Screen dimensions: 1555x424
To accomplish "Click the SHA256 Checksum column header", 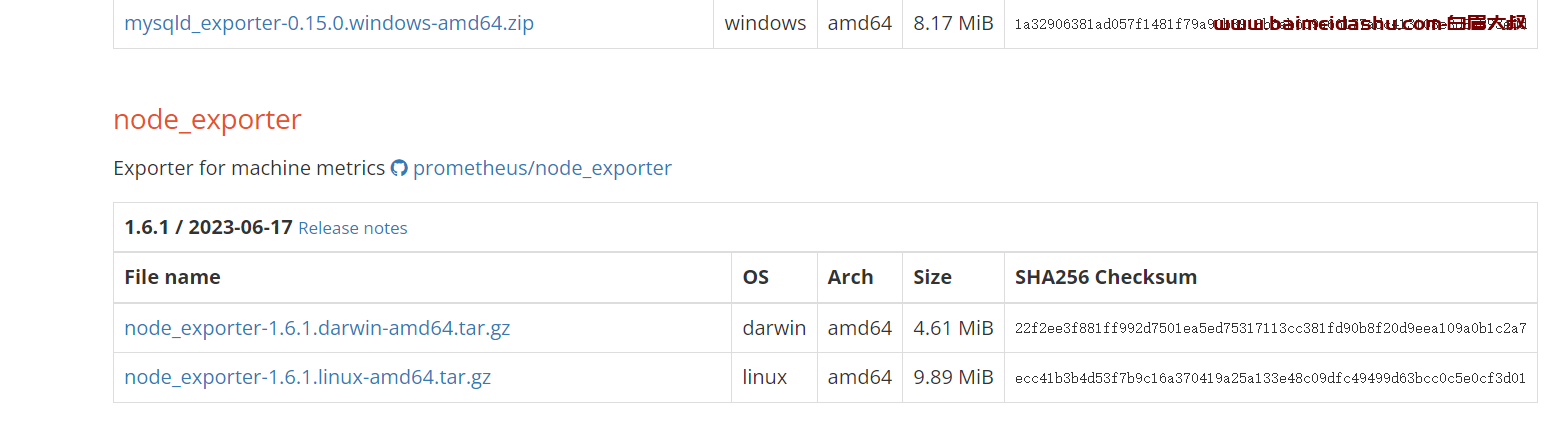I will [x=1106, y=277].
